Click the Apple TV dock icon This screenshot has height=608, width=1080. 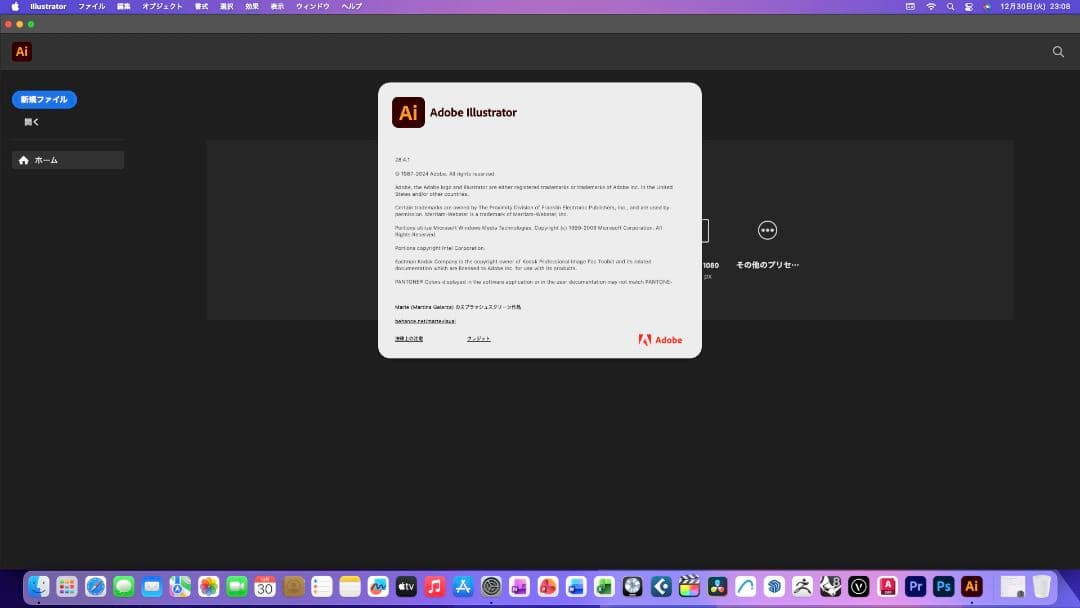[406, 586]
